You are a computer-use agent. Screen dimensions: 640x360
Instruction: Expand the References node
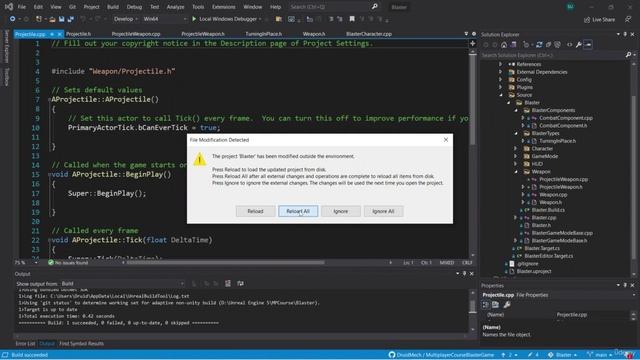500,64
